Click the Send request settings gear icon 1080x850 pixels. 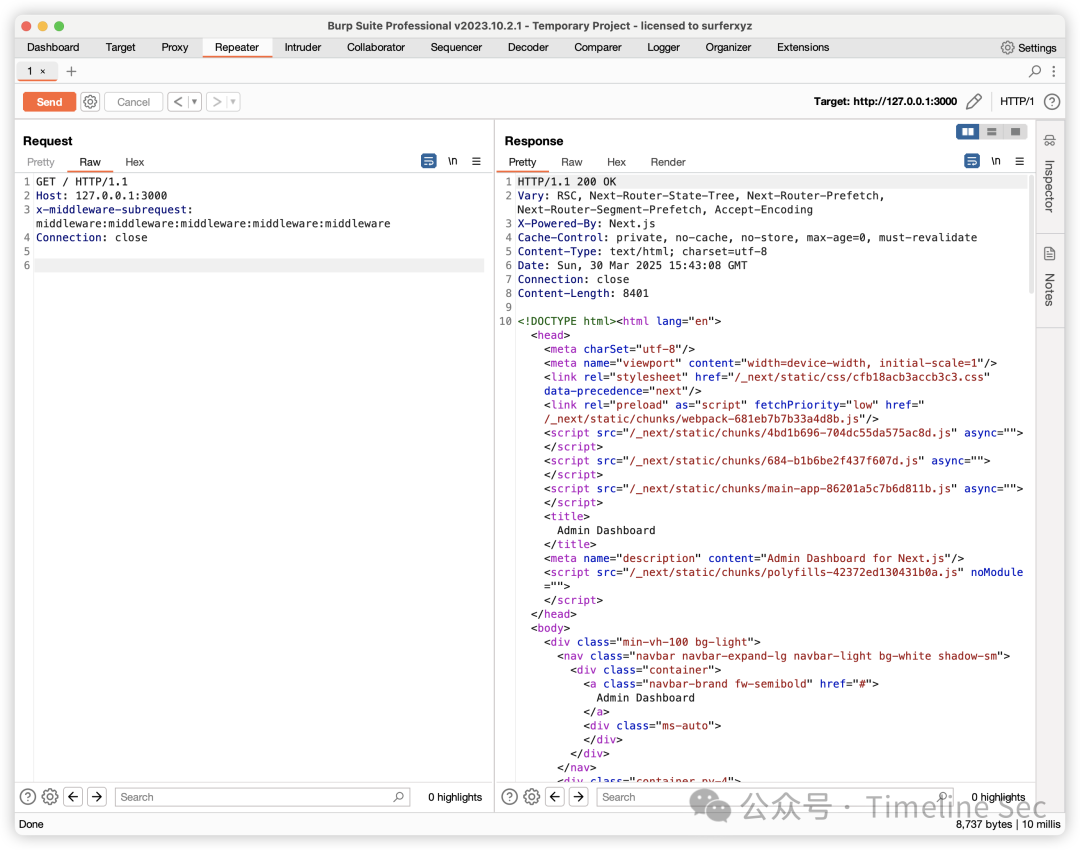point(90,102)
